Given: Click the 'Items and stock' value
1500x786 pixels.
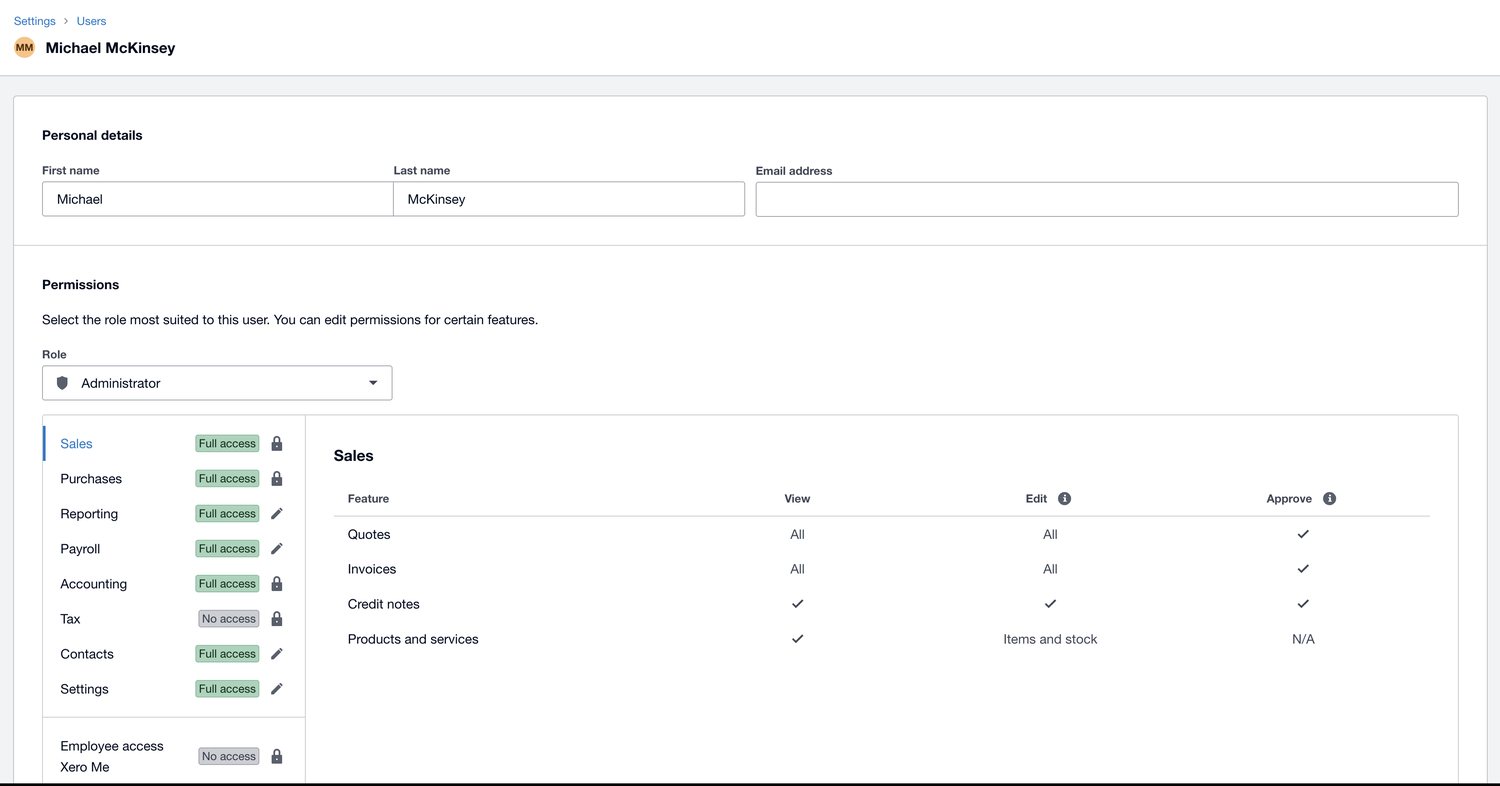Looking at the screenshot, I should pos(1050,639).
